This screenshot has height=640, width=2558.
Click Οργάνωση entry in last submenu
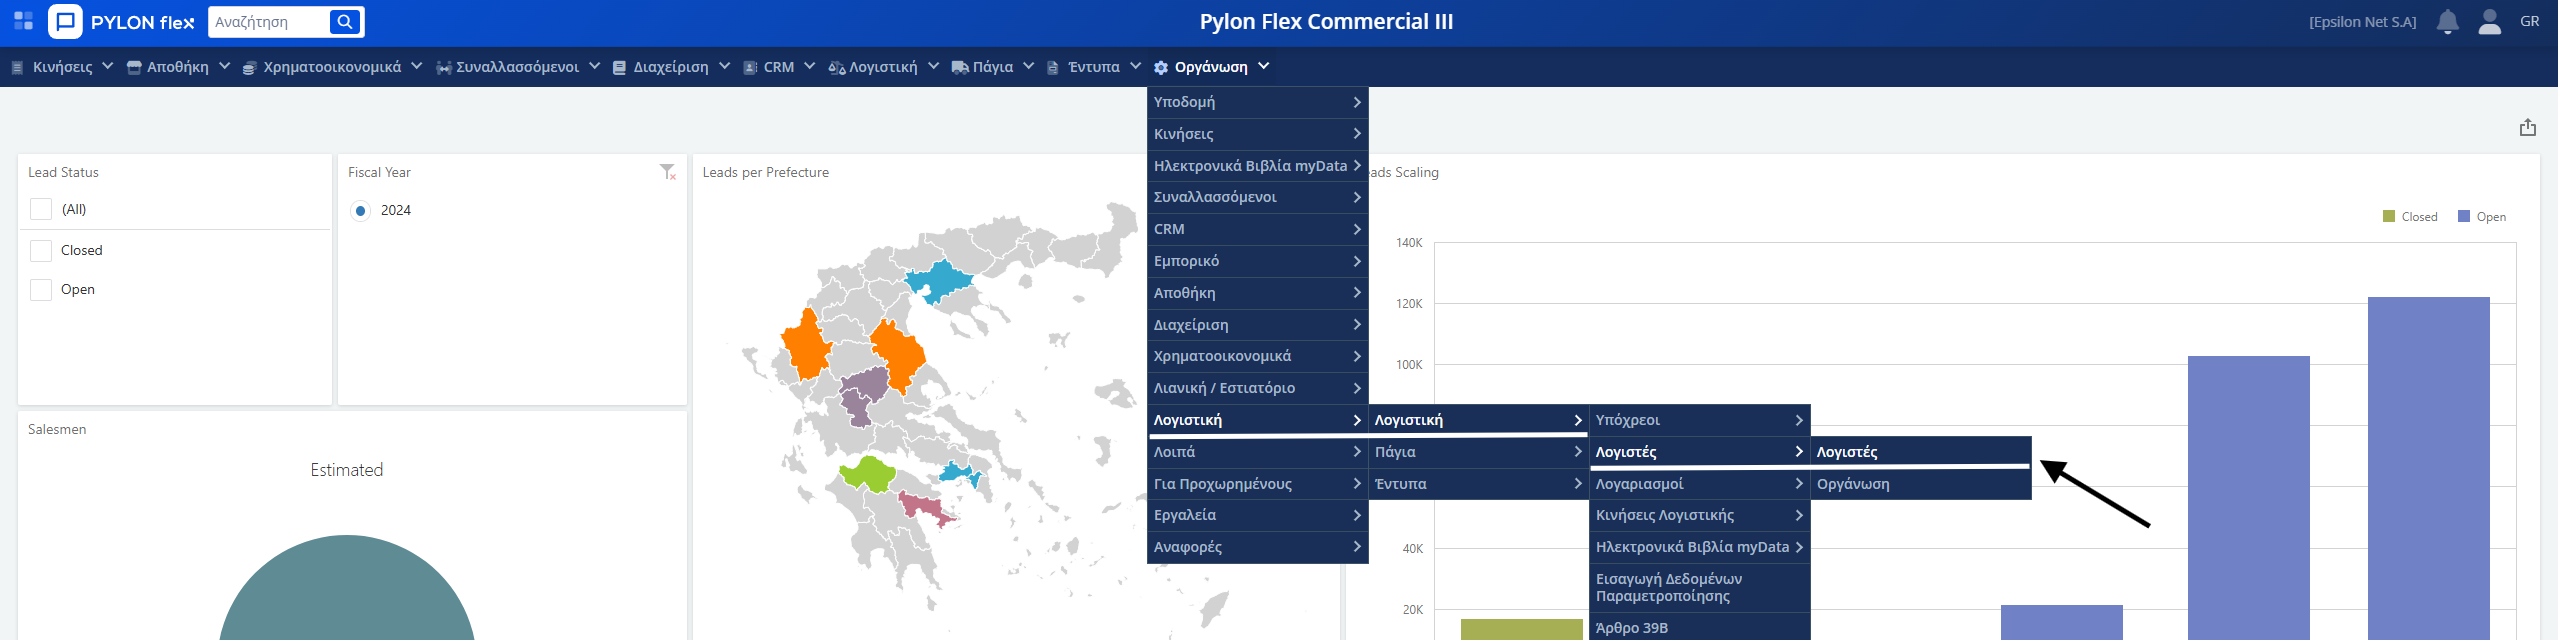[x=1921, y=484]
